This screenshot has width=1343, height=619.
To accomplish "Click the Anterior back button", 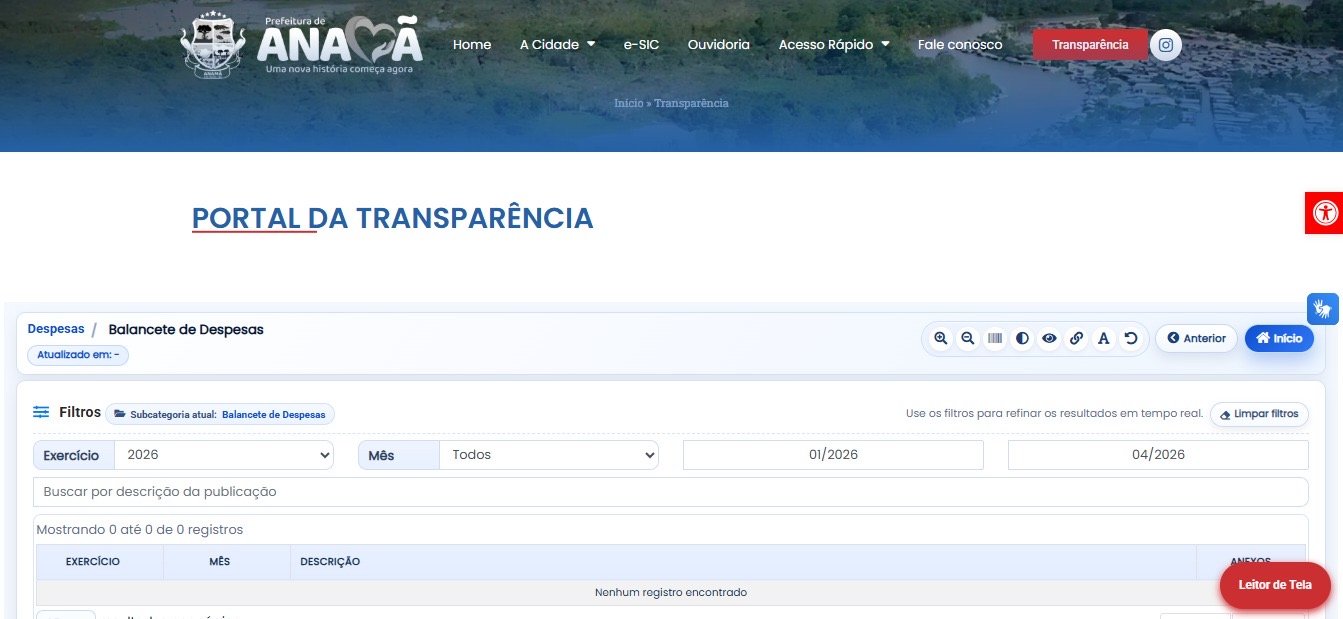I will pyautogui.click(x=1196, y=339).
